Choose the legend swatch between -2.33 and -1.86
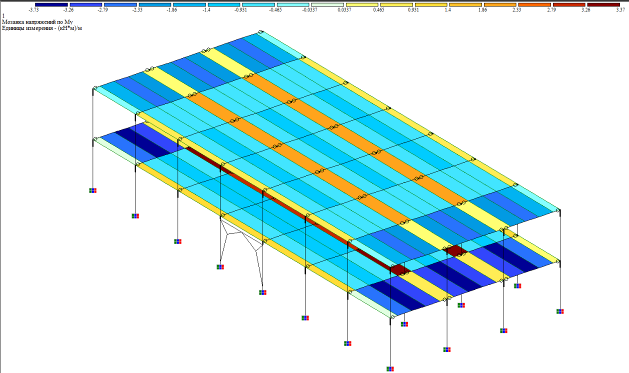 pyautogui.click(x=155, y=5)
